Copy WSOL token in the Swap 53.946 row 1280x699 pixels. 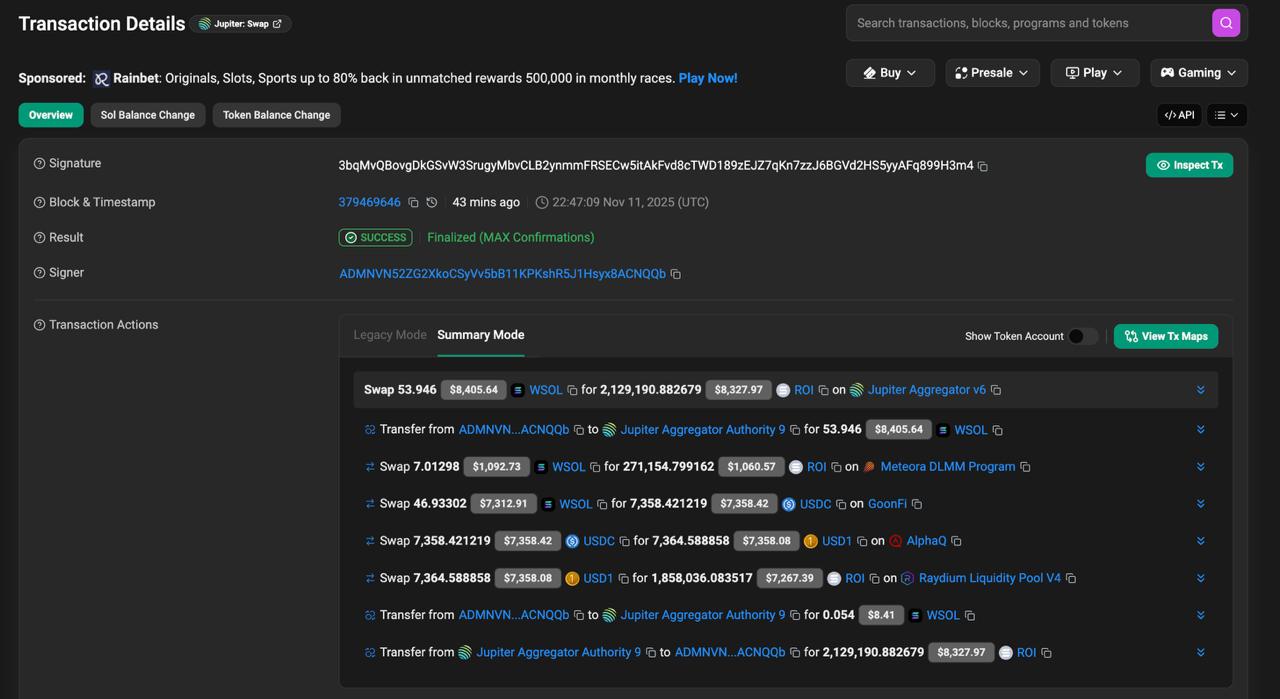tap(573, 390)
